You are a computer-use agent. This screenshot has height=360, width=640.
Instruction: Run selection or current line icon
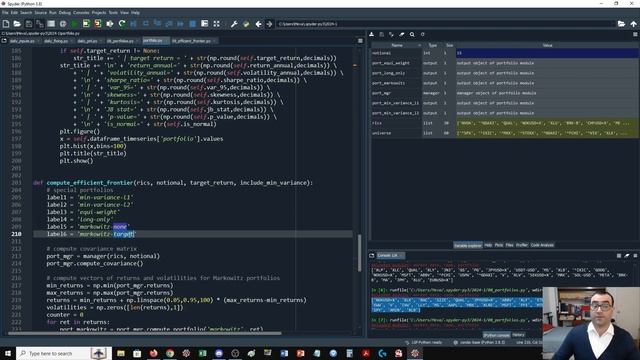tap(110, 24)
